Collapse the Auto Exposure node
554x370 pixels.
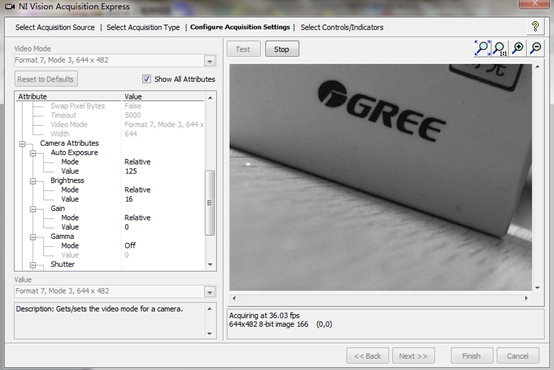(33, 153)
